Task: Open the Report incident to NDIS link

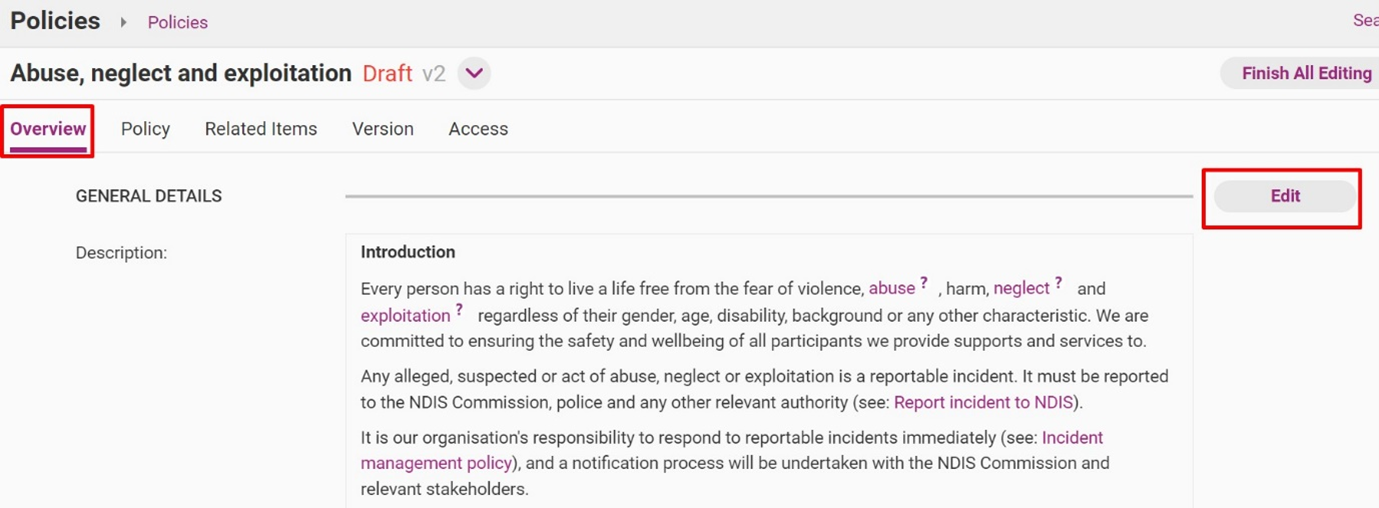Action: (x=984, y=403)
